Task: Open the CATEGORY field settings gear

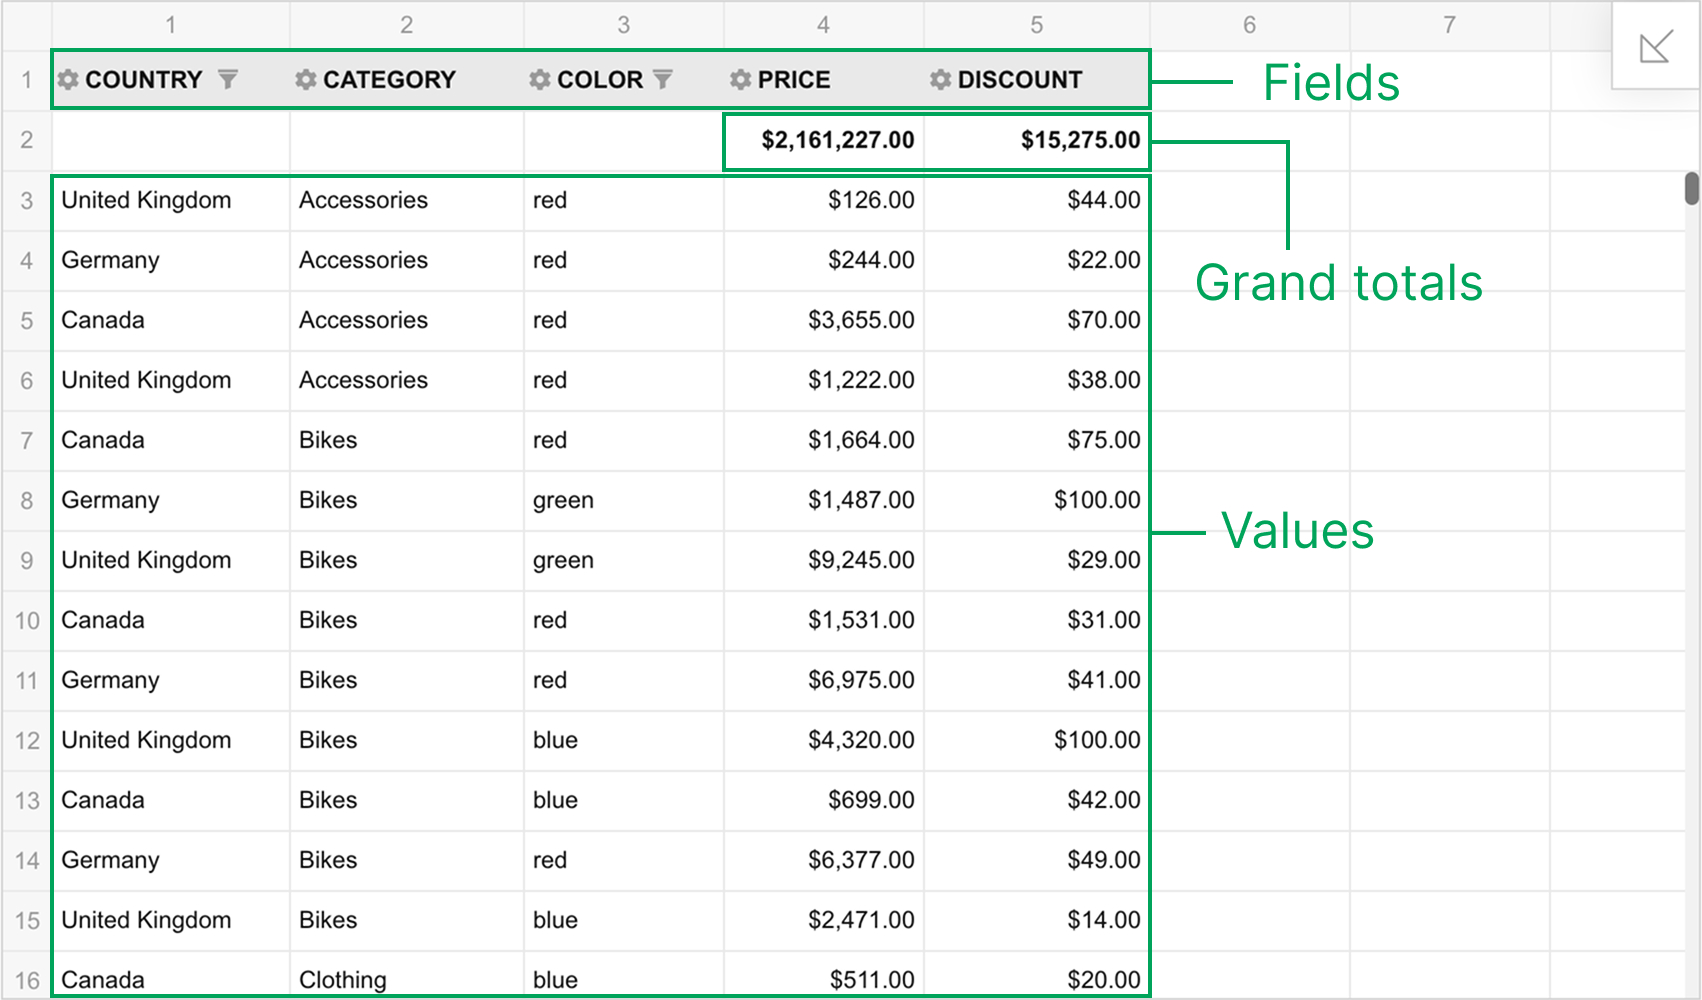Action: coord(305,79)
